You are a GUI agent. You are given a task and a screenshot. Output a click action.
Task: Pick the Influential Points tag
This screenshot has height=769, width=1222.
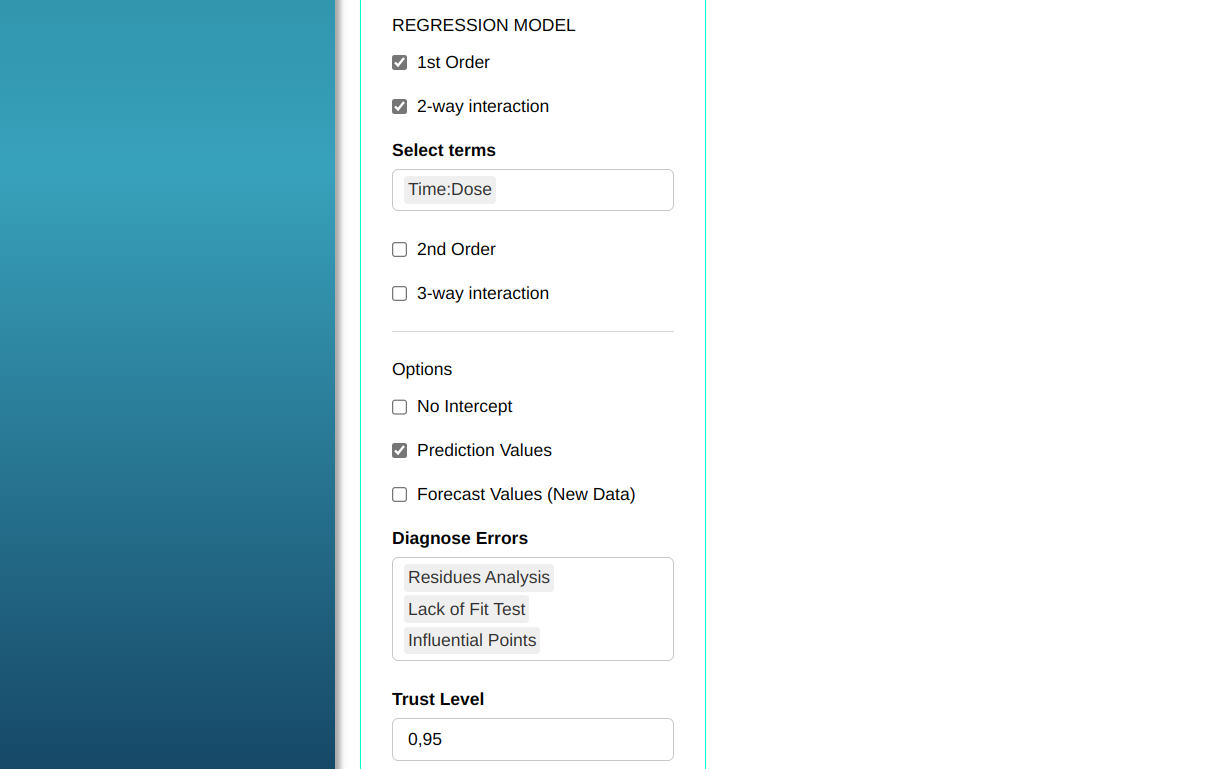click(x=472, y=640)
